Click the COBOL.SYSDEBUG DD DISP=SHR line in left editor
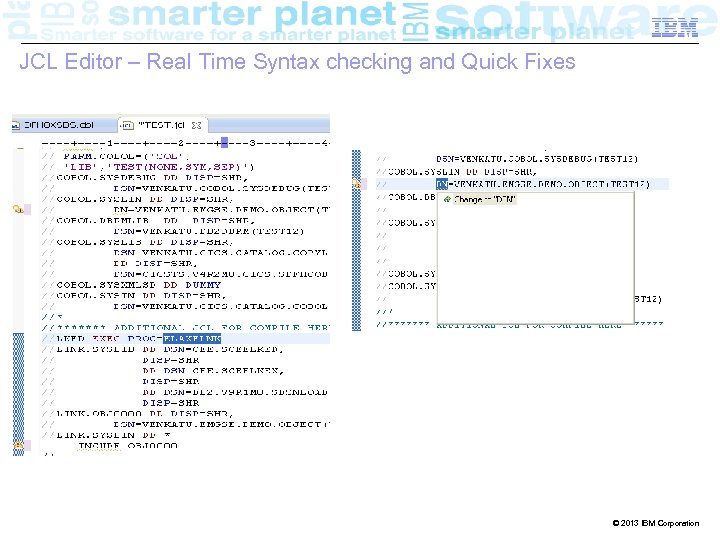Image resolution: width=720 pixels, height=540 pixels. (145, 178)
